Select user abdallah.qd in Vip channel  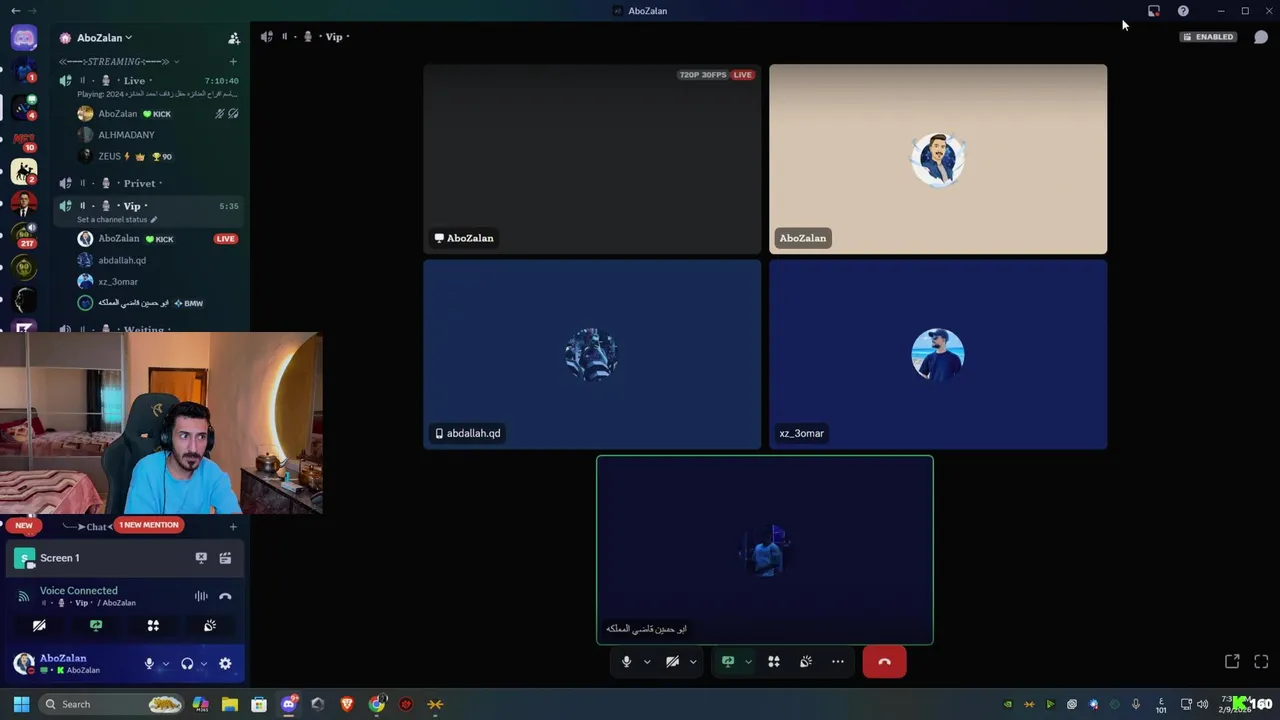[x=122, y=260]
